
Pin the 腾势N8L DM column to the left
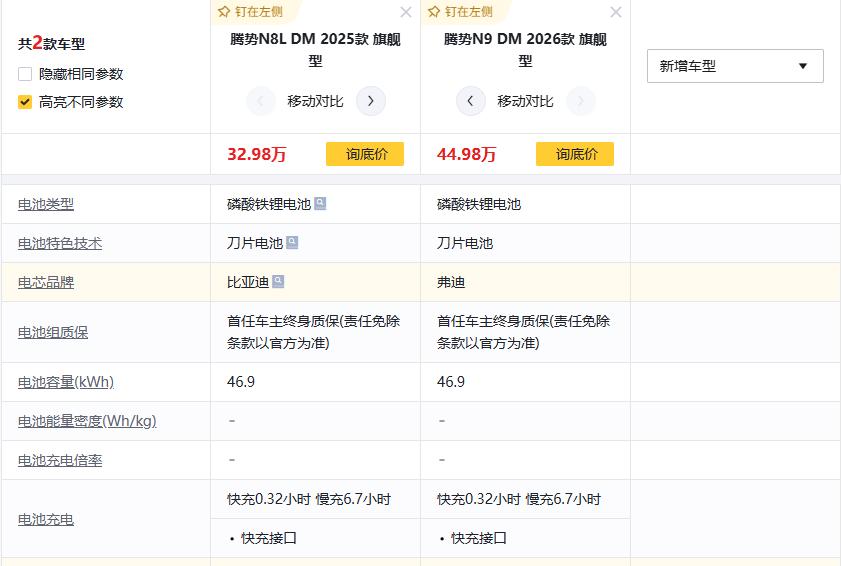click(x=250, y=12)
